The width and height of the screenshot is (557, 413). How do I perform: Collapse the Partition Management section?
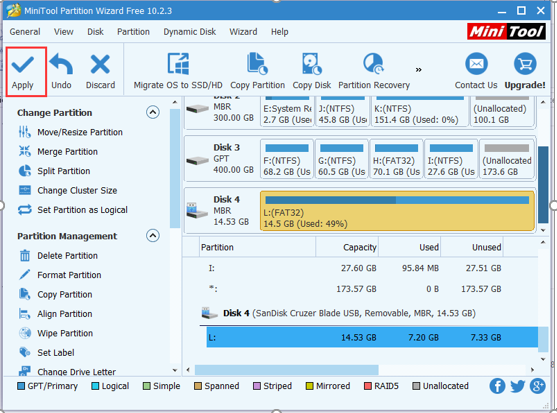(153, 236)
